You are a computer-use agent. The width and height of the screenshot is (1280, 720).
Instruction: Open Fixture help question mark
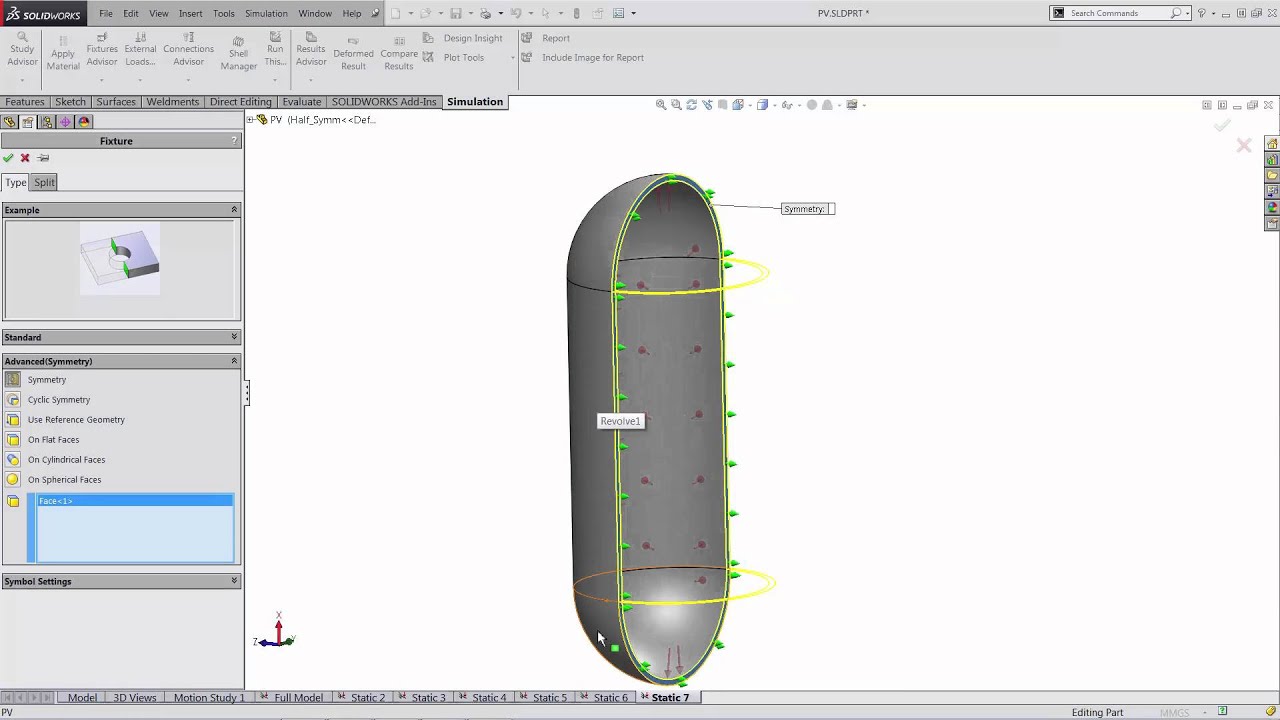click(234, 141)
